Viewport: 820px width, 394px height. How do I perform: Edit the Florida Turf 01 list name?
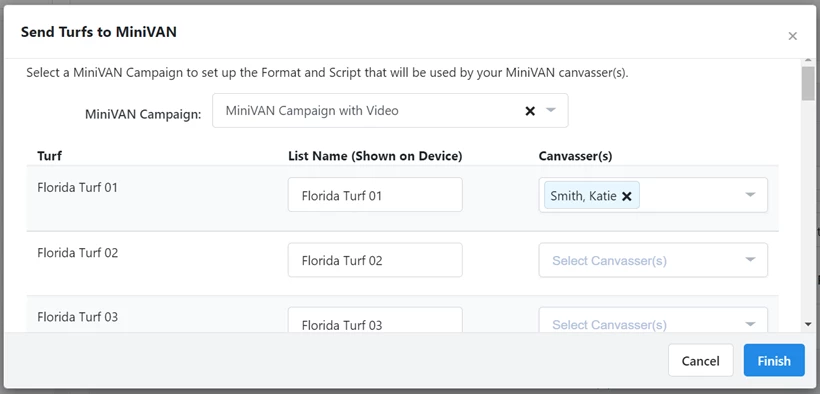[x=375, y=195]
